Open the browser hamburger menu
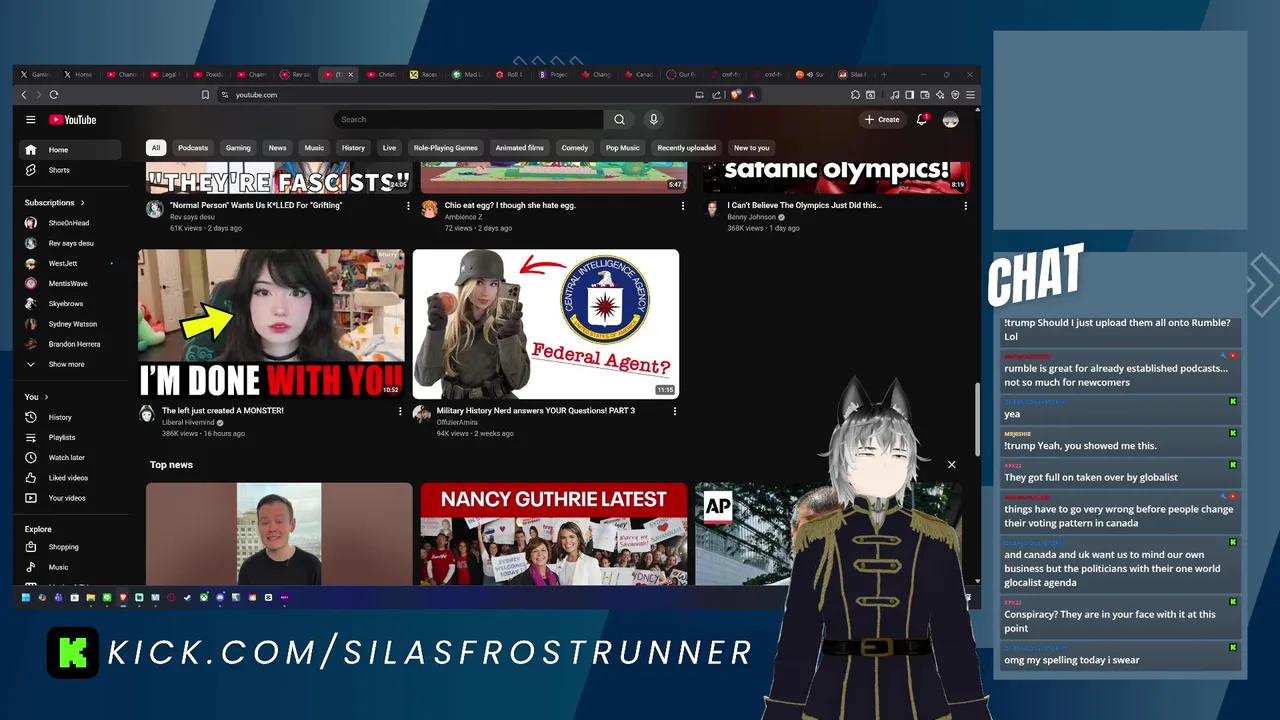The width and height of the screenshot is (1280, 720). click(x=970, y=95)
